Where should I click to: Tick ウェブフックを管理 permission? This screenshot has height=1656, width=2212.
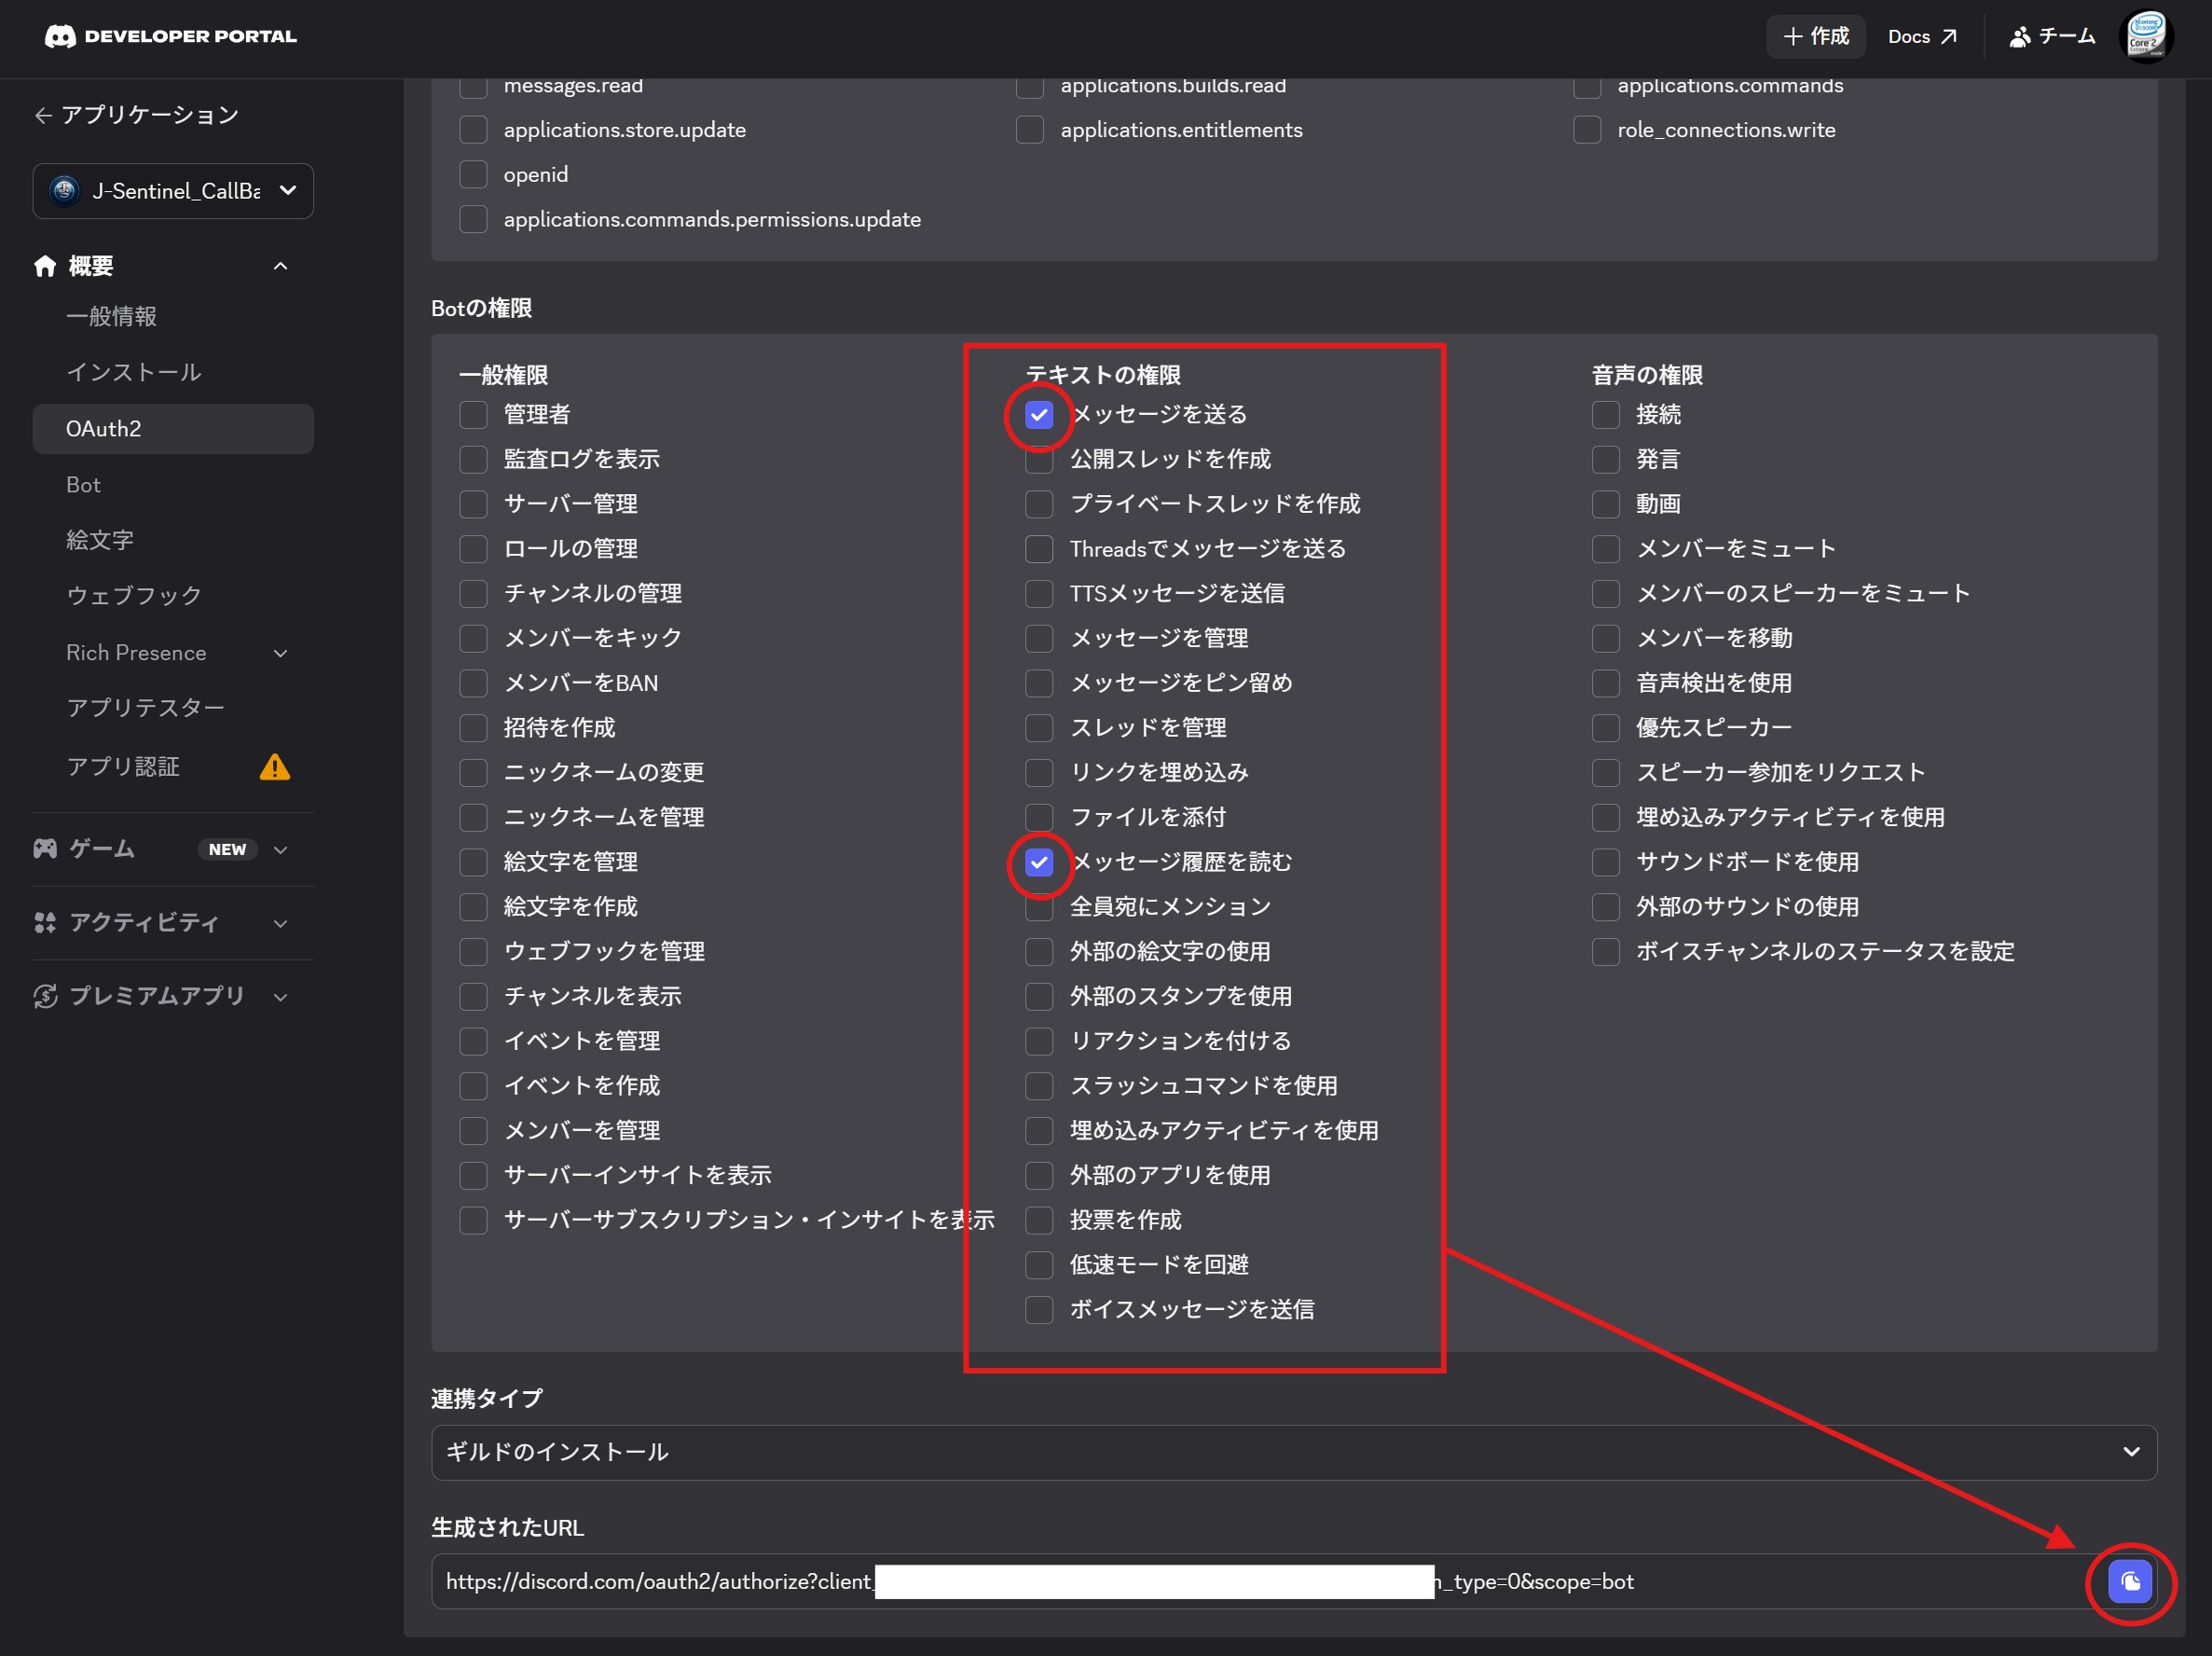(473, 951)
